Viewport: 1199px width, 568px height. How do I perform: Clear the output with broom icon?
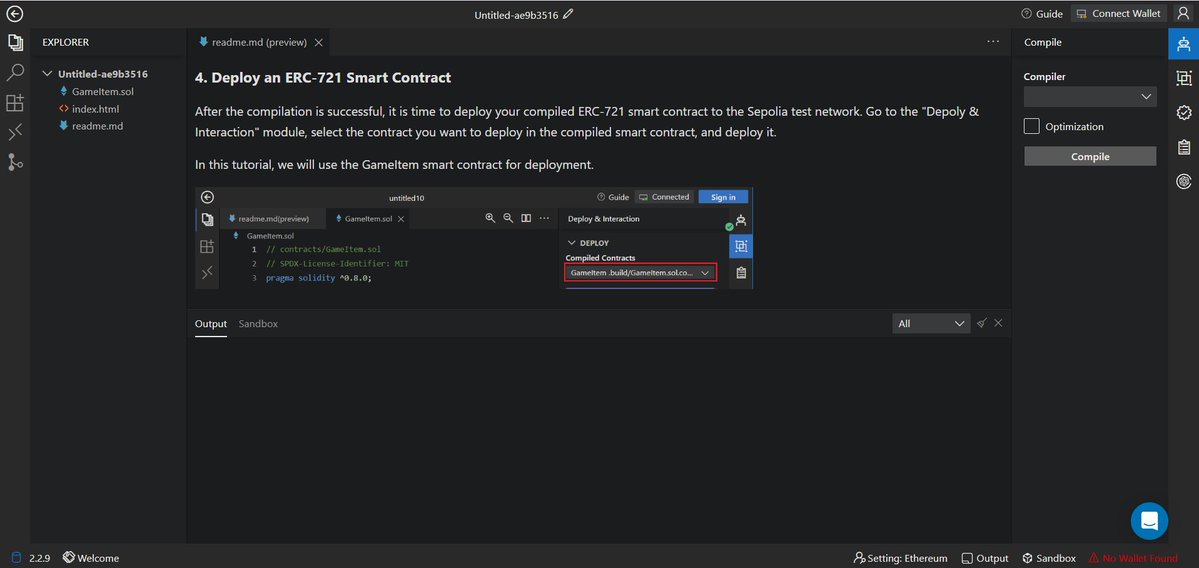[982, 323]
